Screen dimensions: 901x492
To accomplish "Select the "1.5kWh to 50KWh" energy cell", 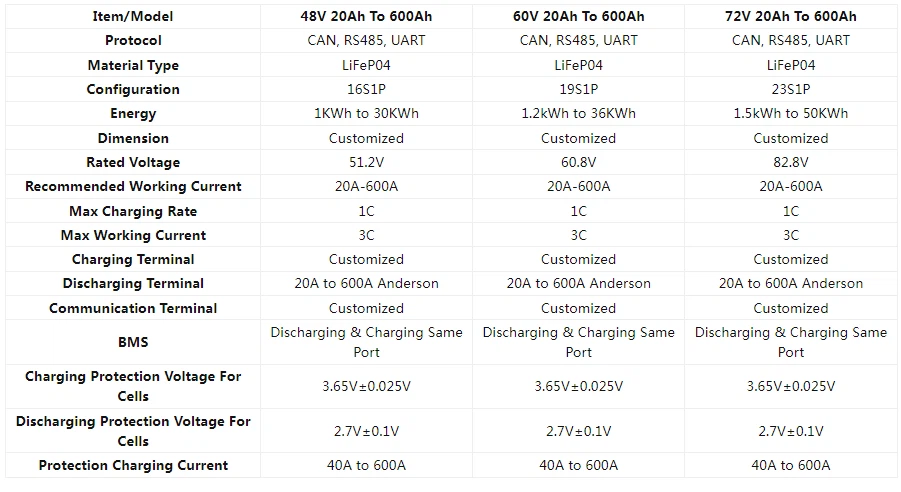I will tap(790, 113).
